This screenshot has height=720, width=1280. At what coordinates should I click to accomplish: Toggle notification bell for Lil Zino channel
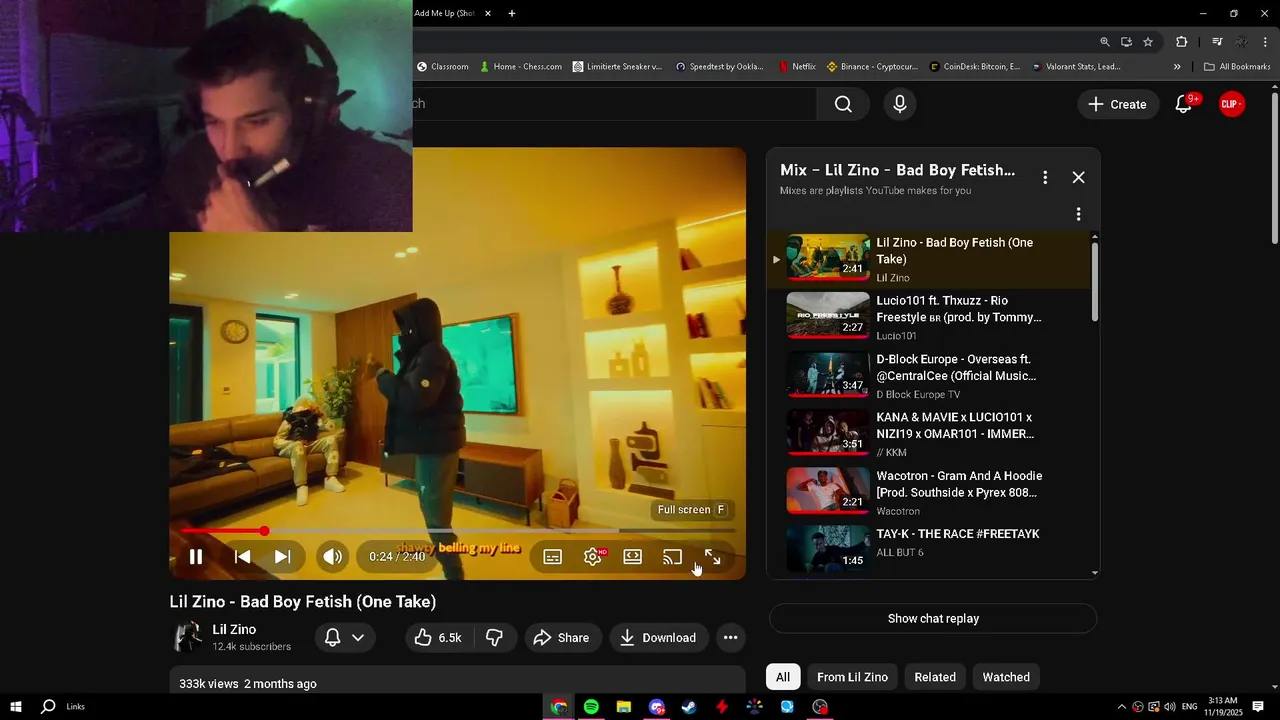click(x=333, y=638)
